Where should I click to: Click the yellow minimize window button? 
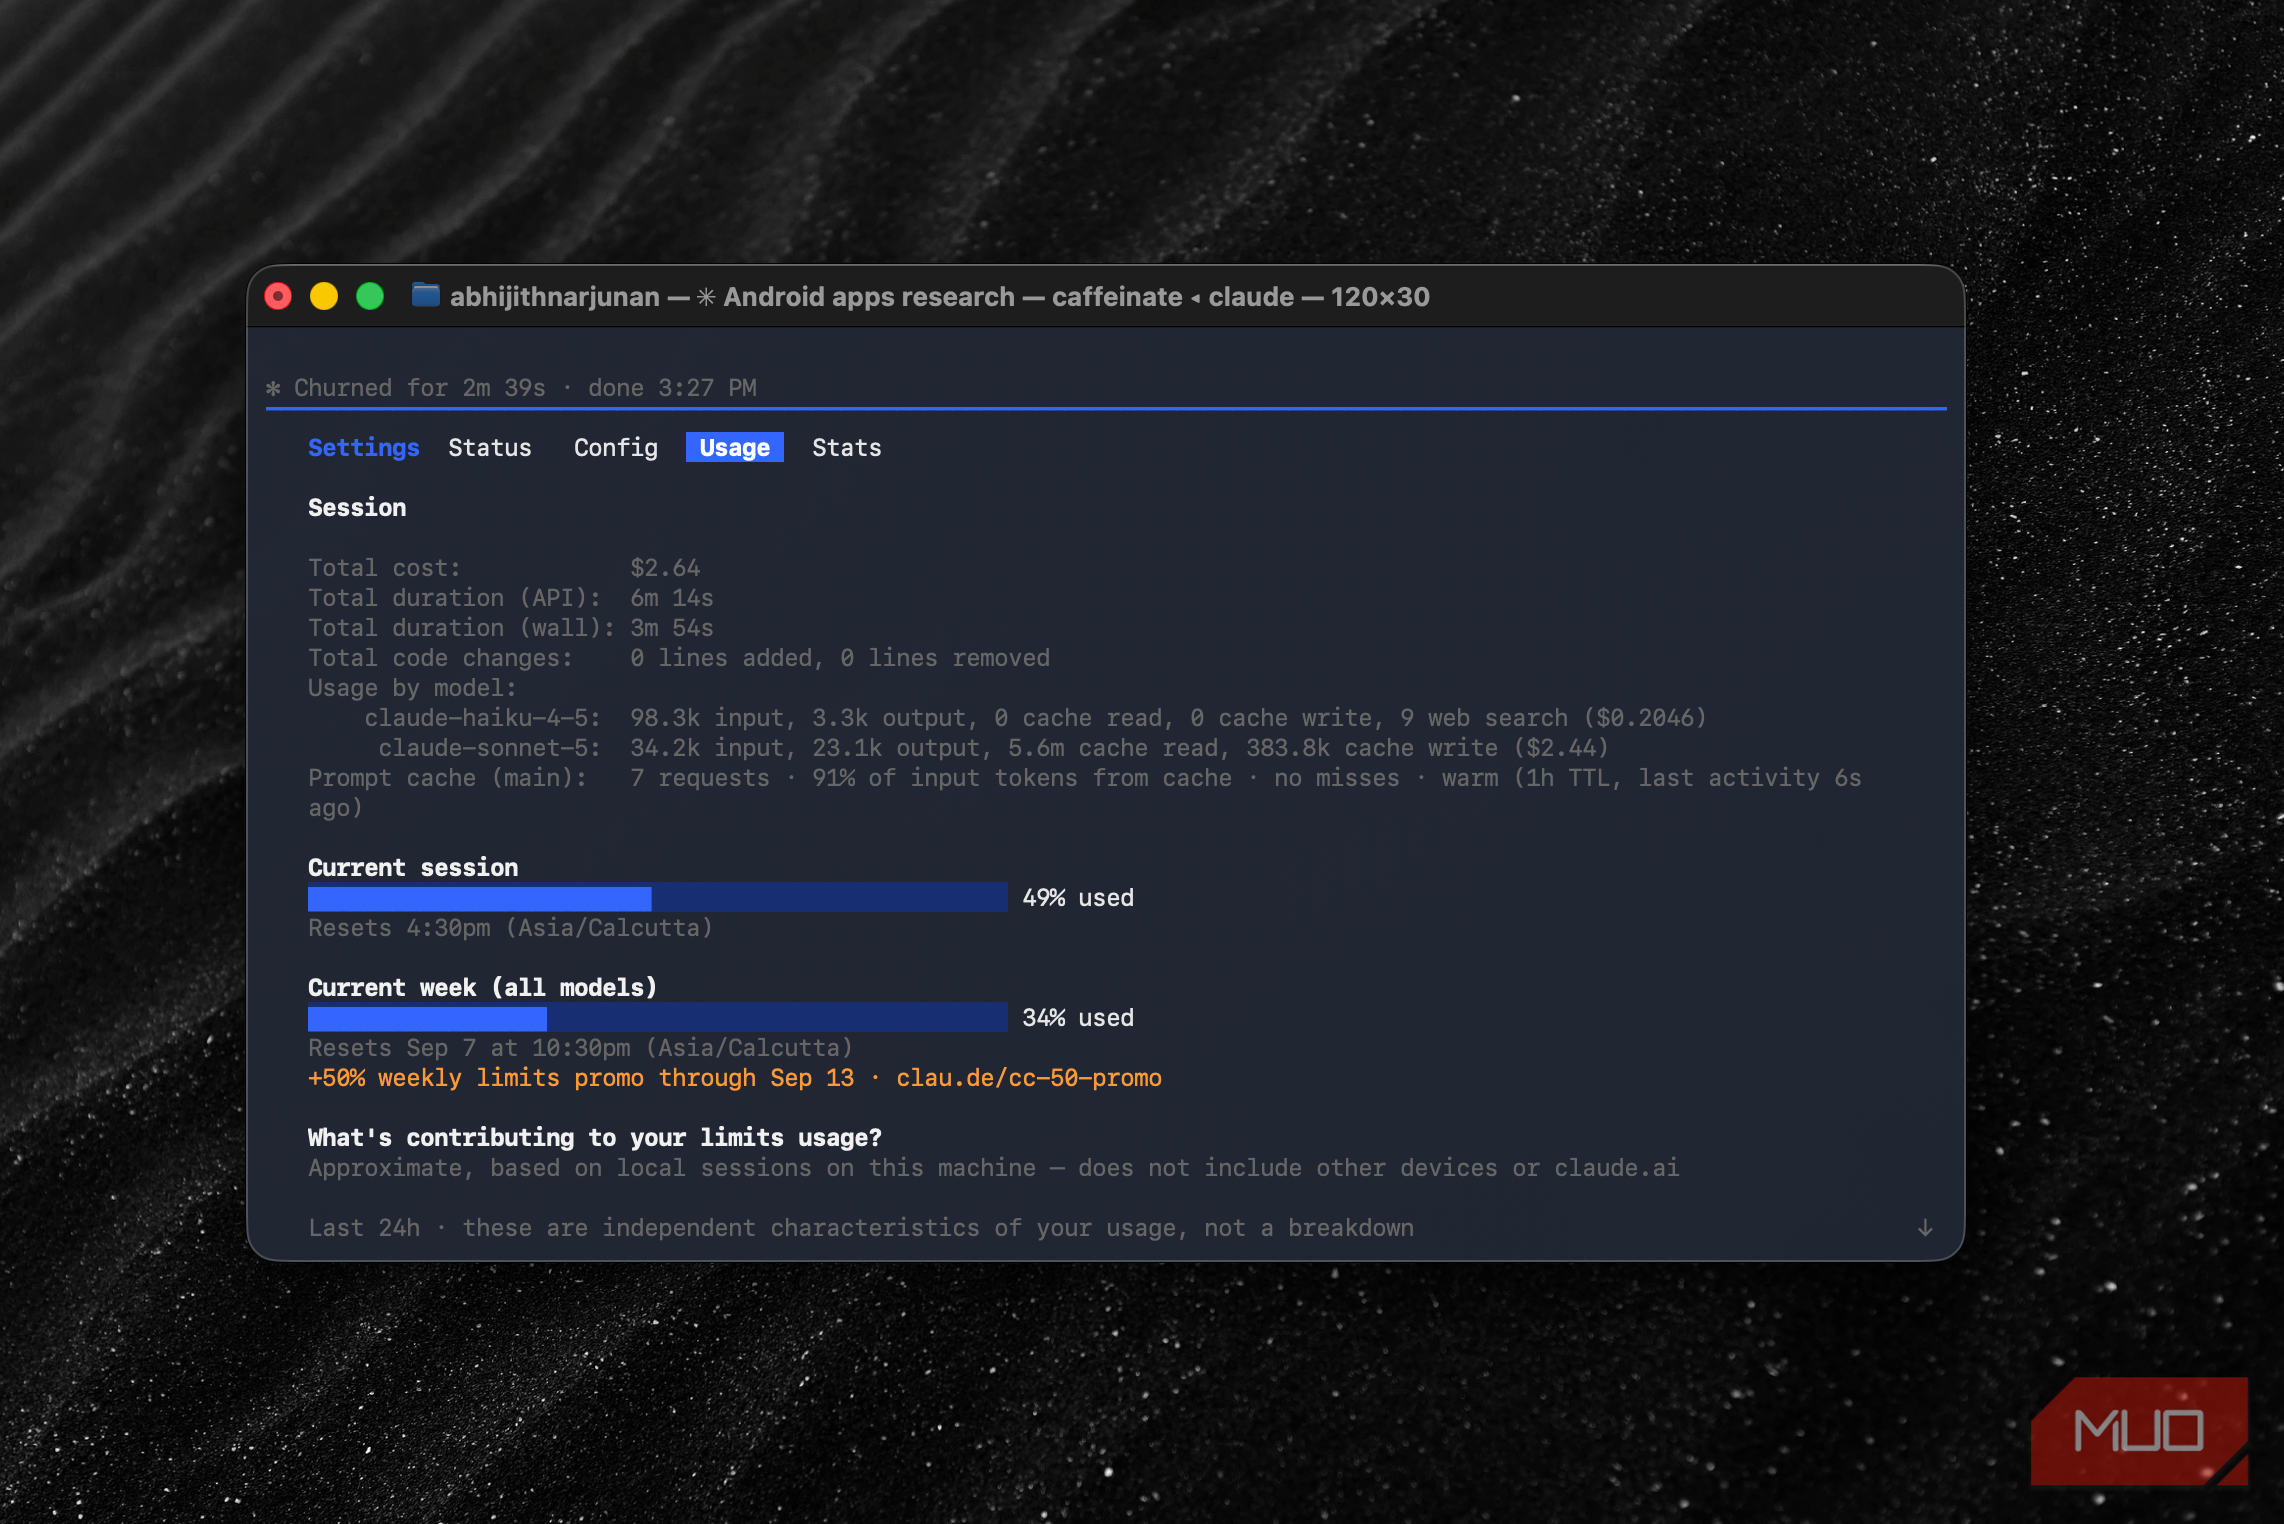coord(324,296)
